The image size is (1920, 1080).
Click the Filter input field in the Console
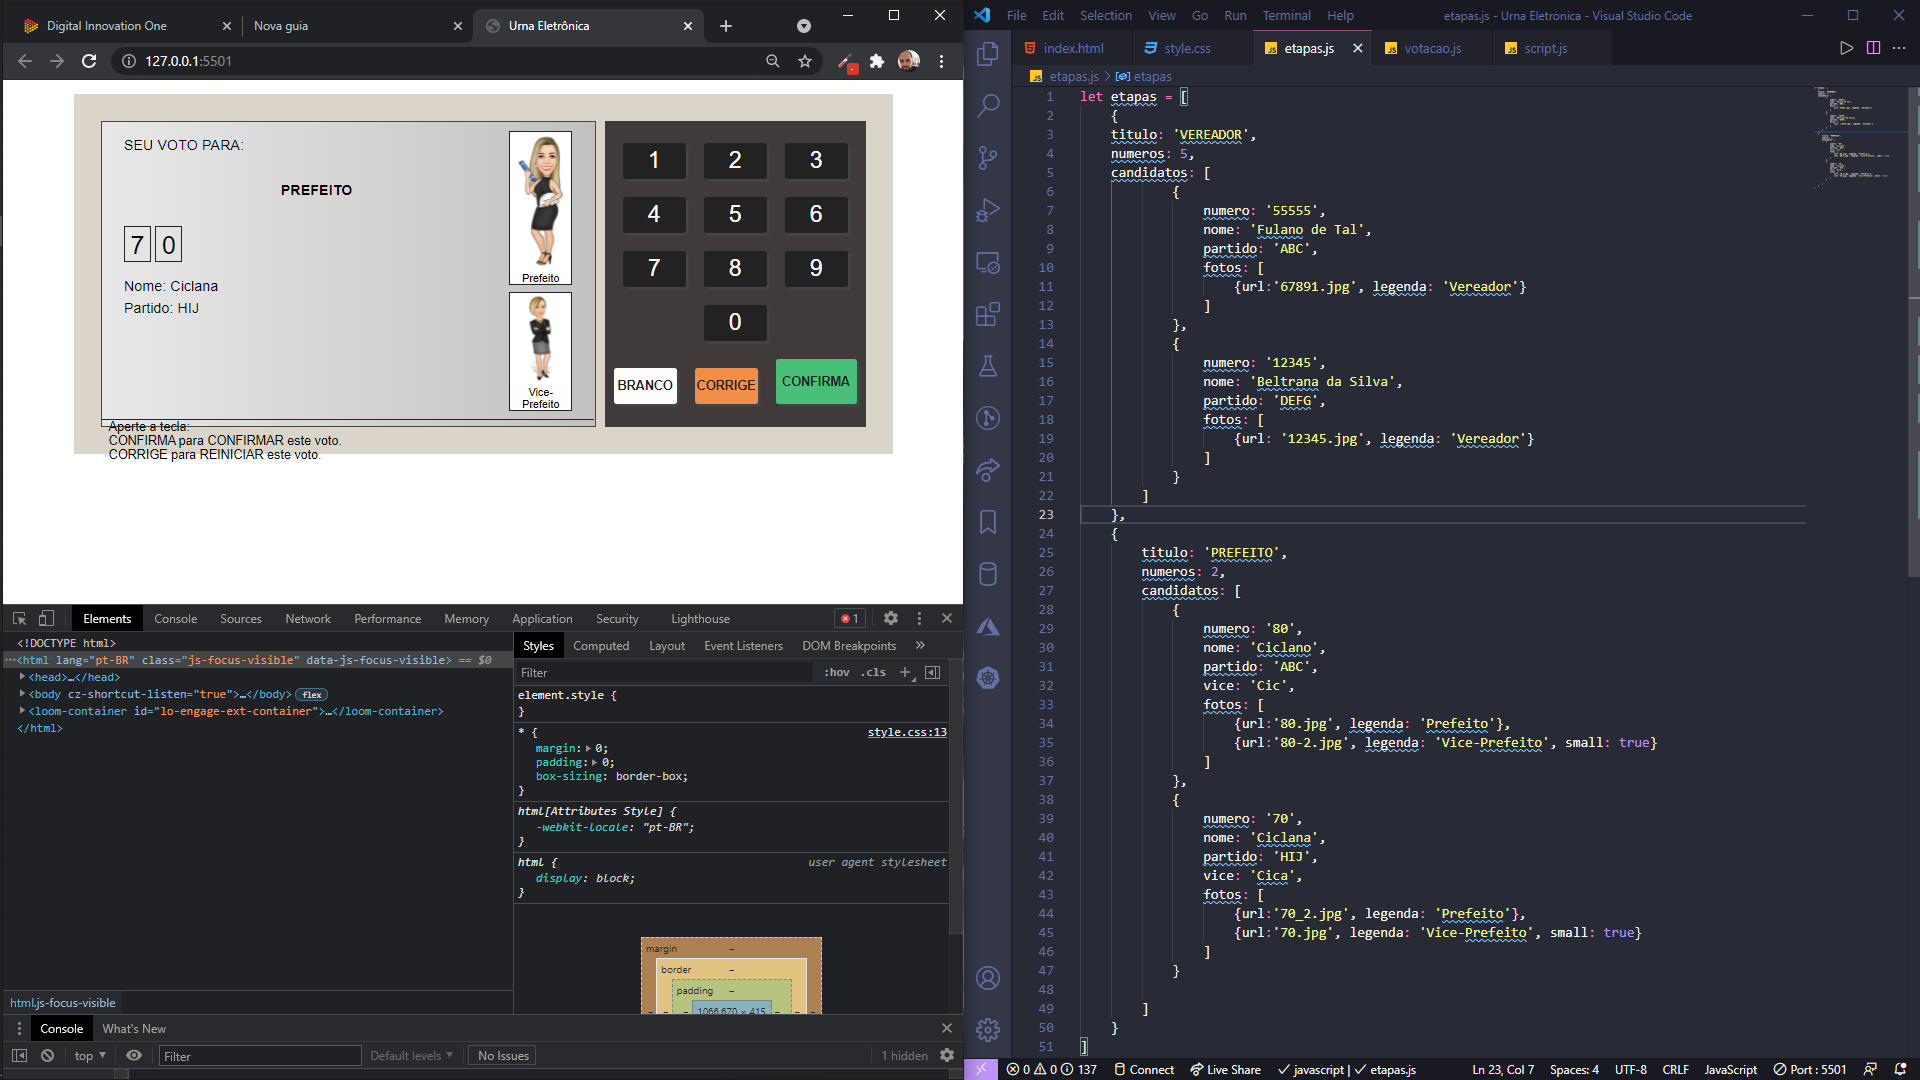(260, 1055)
